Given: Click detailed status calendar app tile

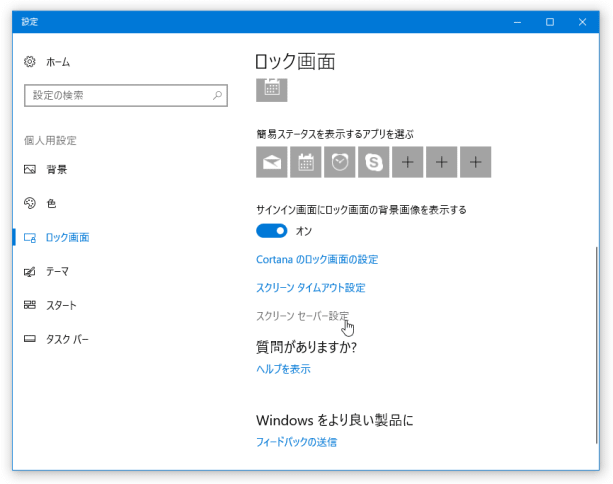Looking at the screenshot, I should tap(272, 90).
